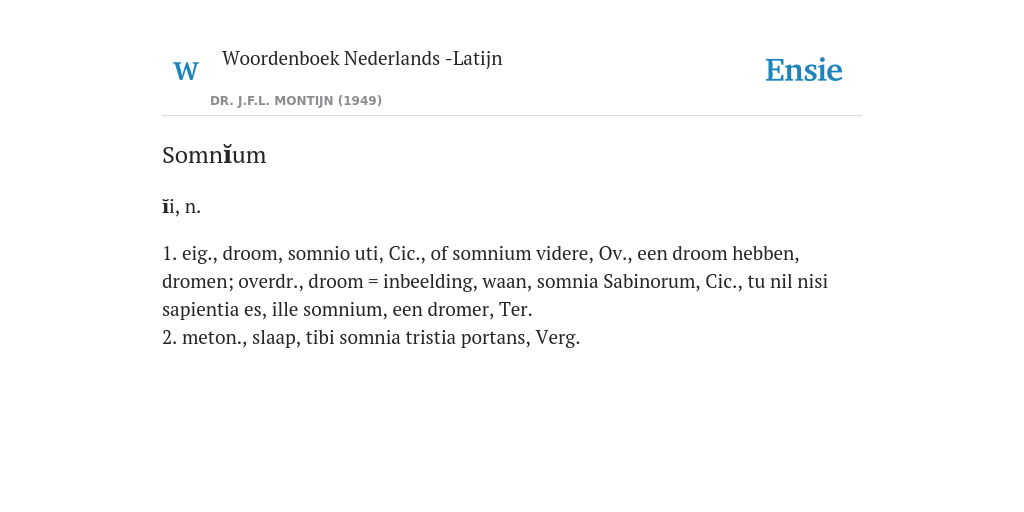Image resolution: width=1024 pixels, height=512 pixels.
Task: Select the Somnĭum entry heading
Action: [x=214, y=155]
